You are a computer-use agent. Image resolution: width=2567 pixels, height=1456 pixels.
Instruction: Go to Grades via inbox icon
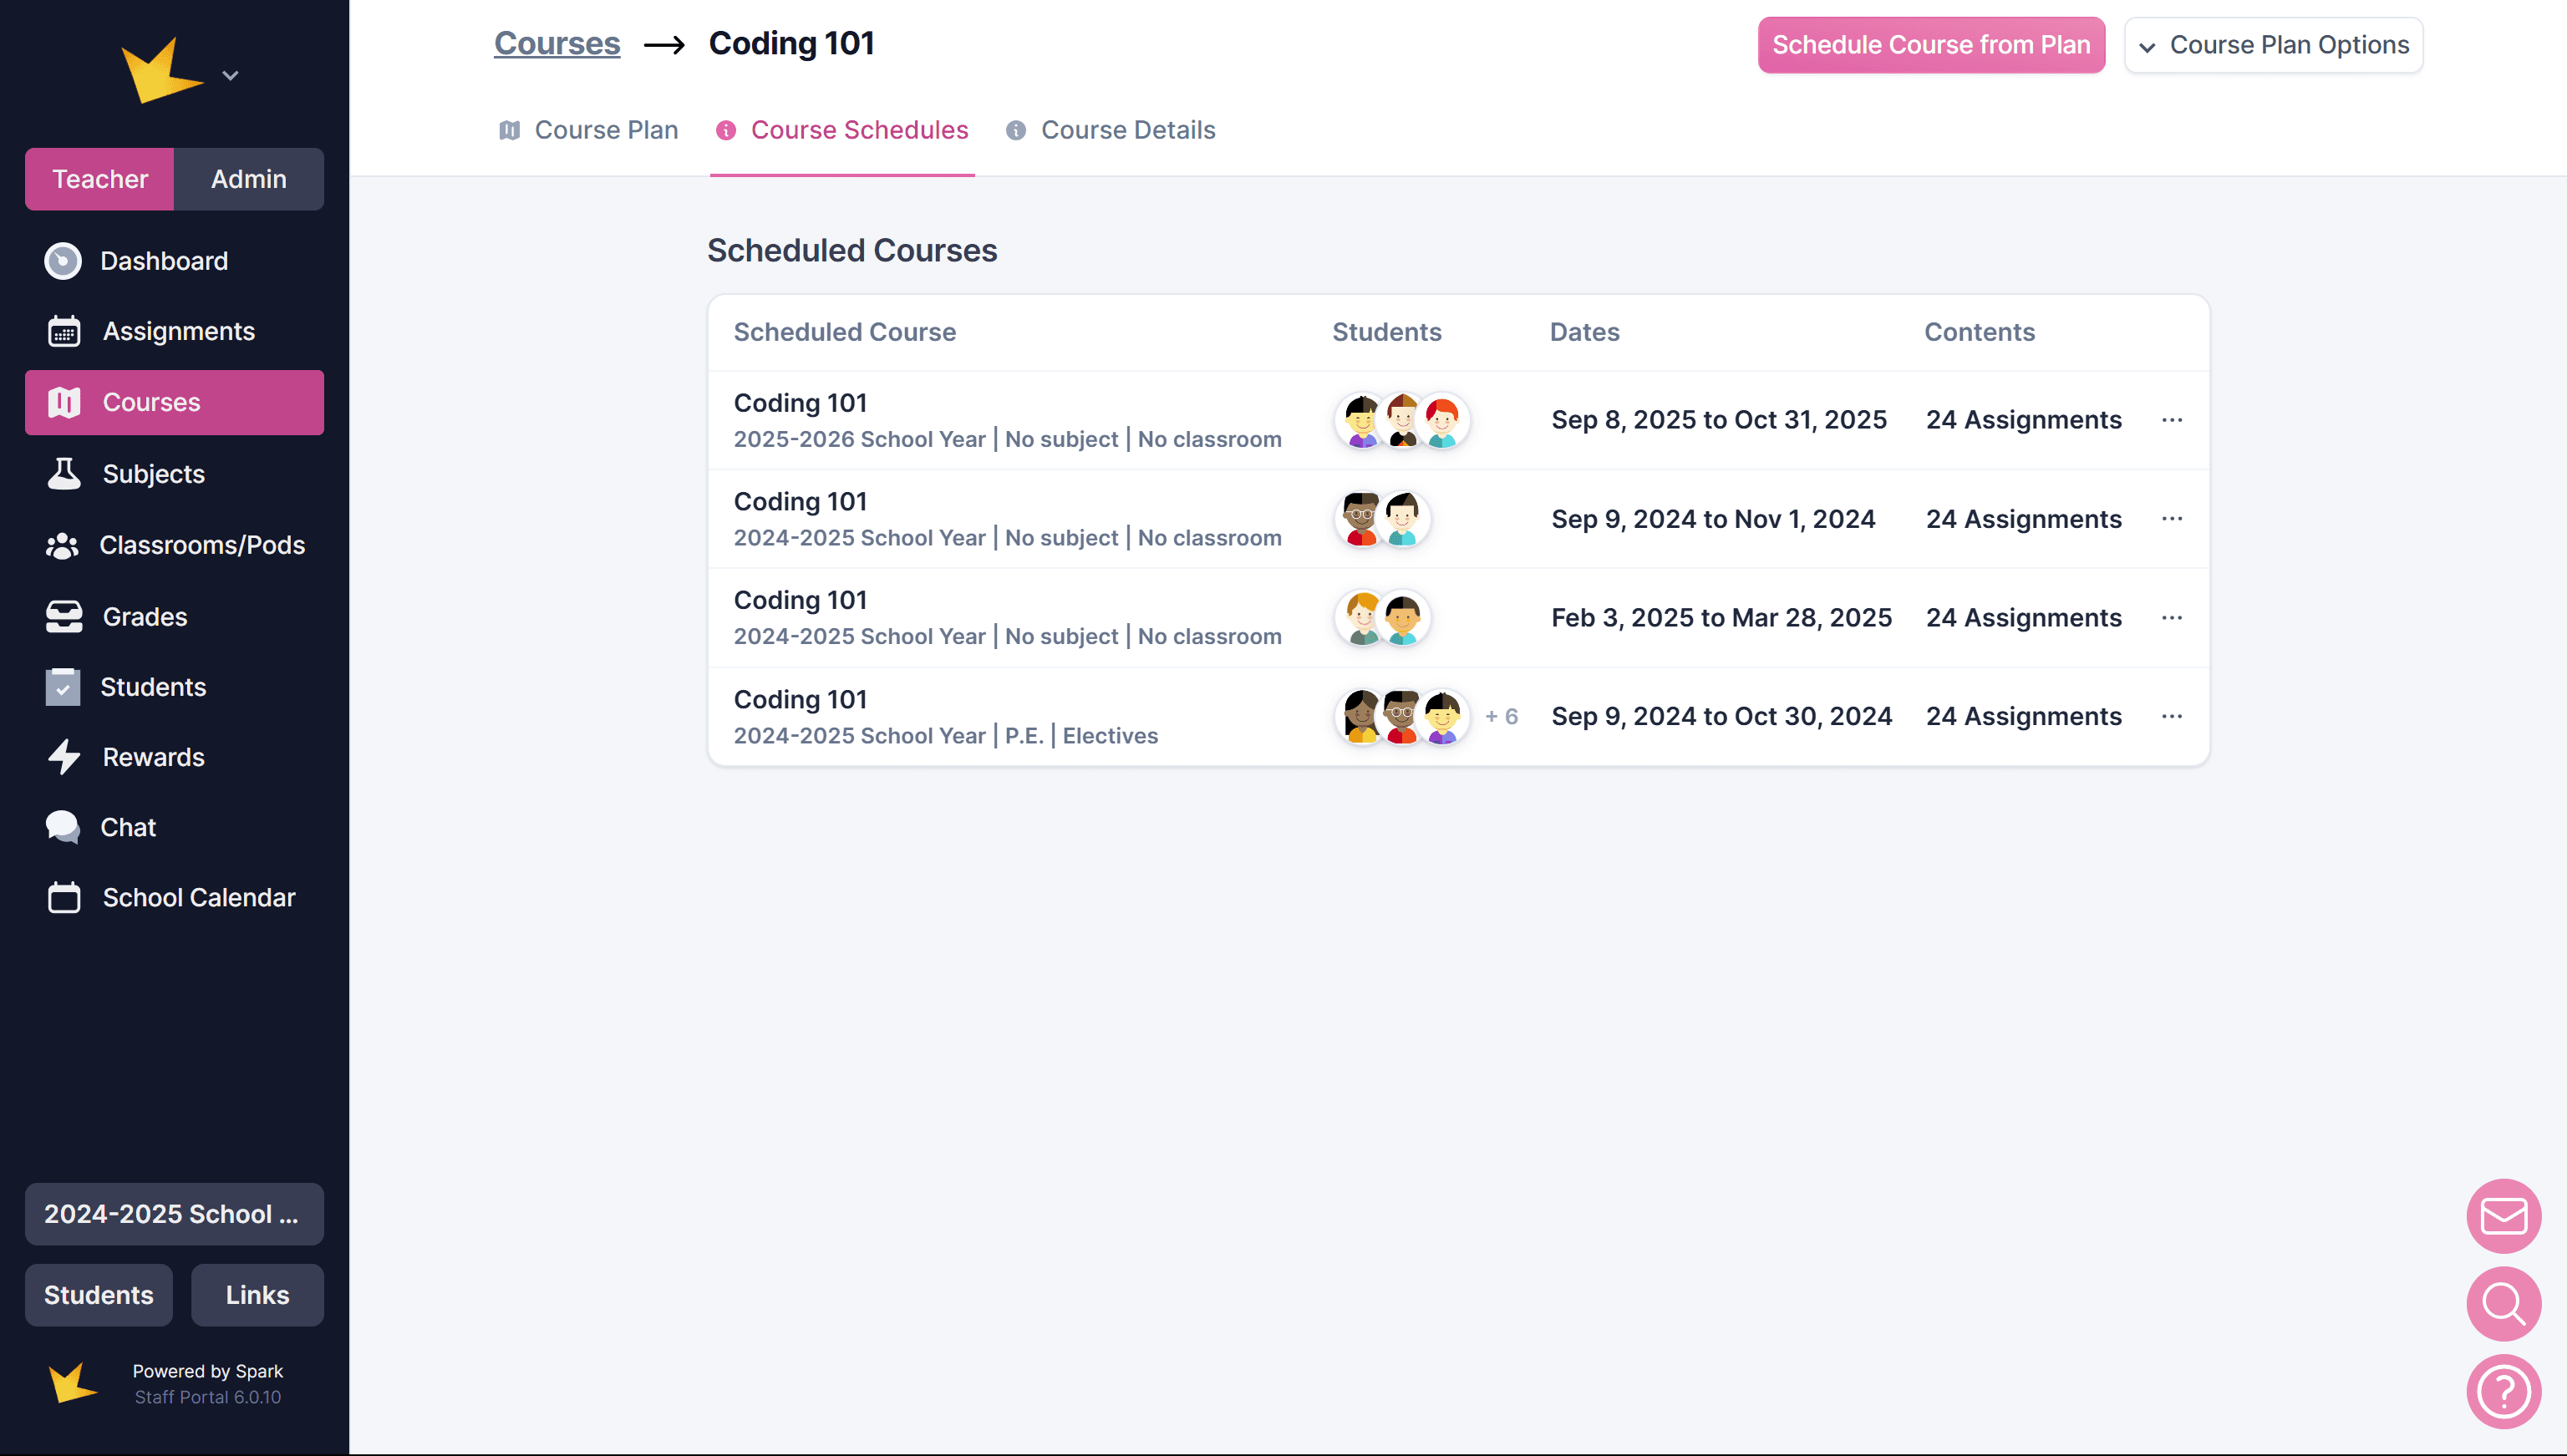point(64,617)
